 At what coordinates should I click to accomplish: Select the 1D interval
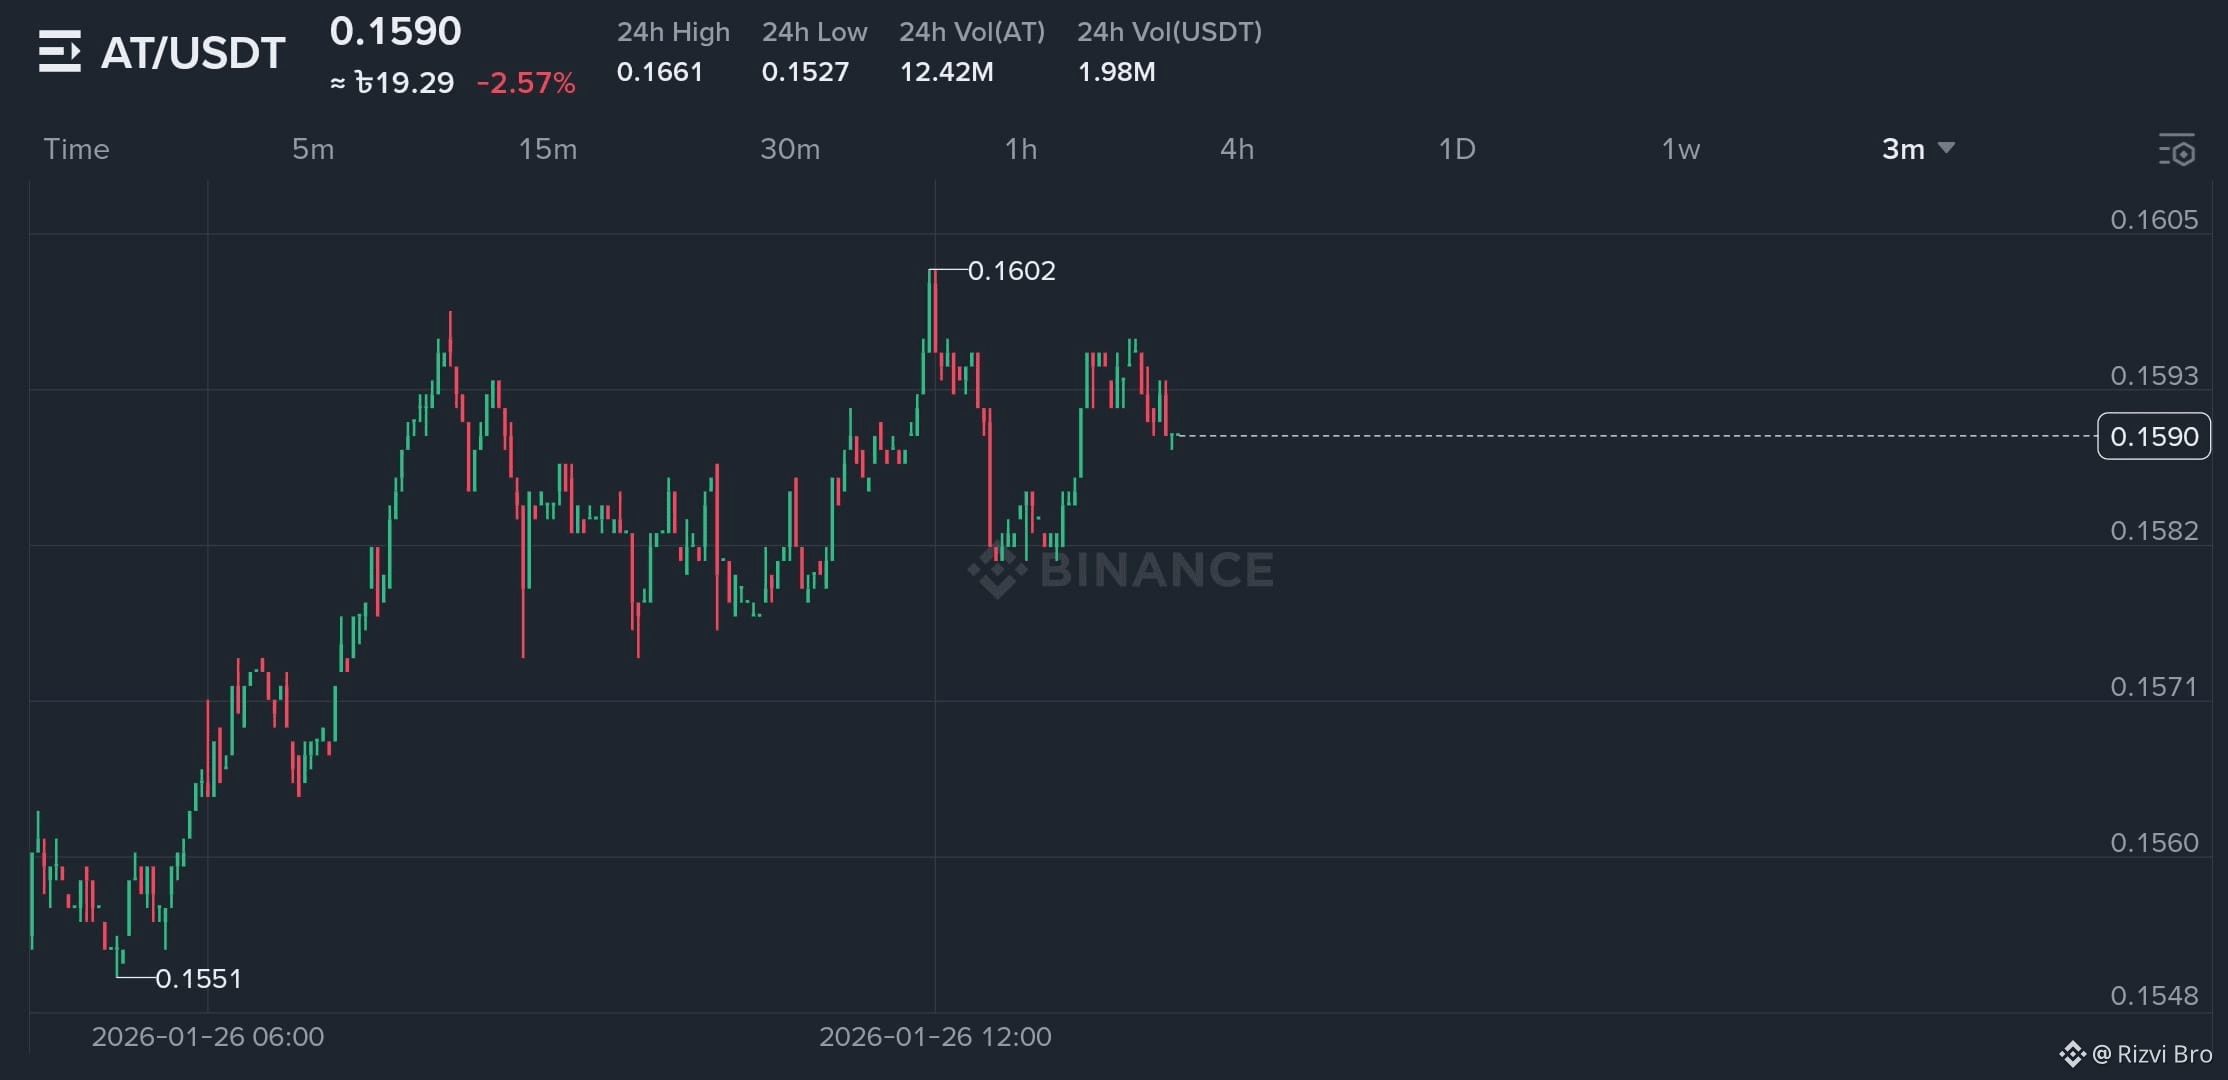pyautogui.click(x=1457, y=149)
